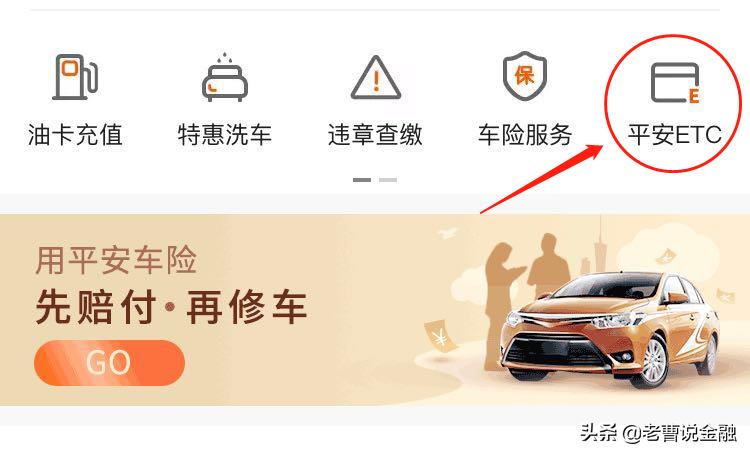Tap the shield 保 insurance icon
The width and height of the screenshot is (750, 456).
525,76
